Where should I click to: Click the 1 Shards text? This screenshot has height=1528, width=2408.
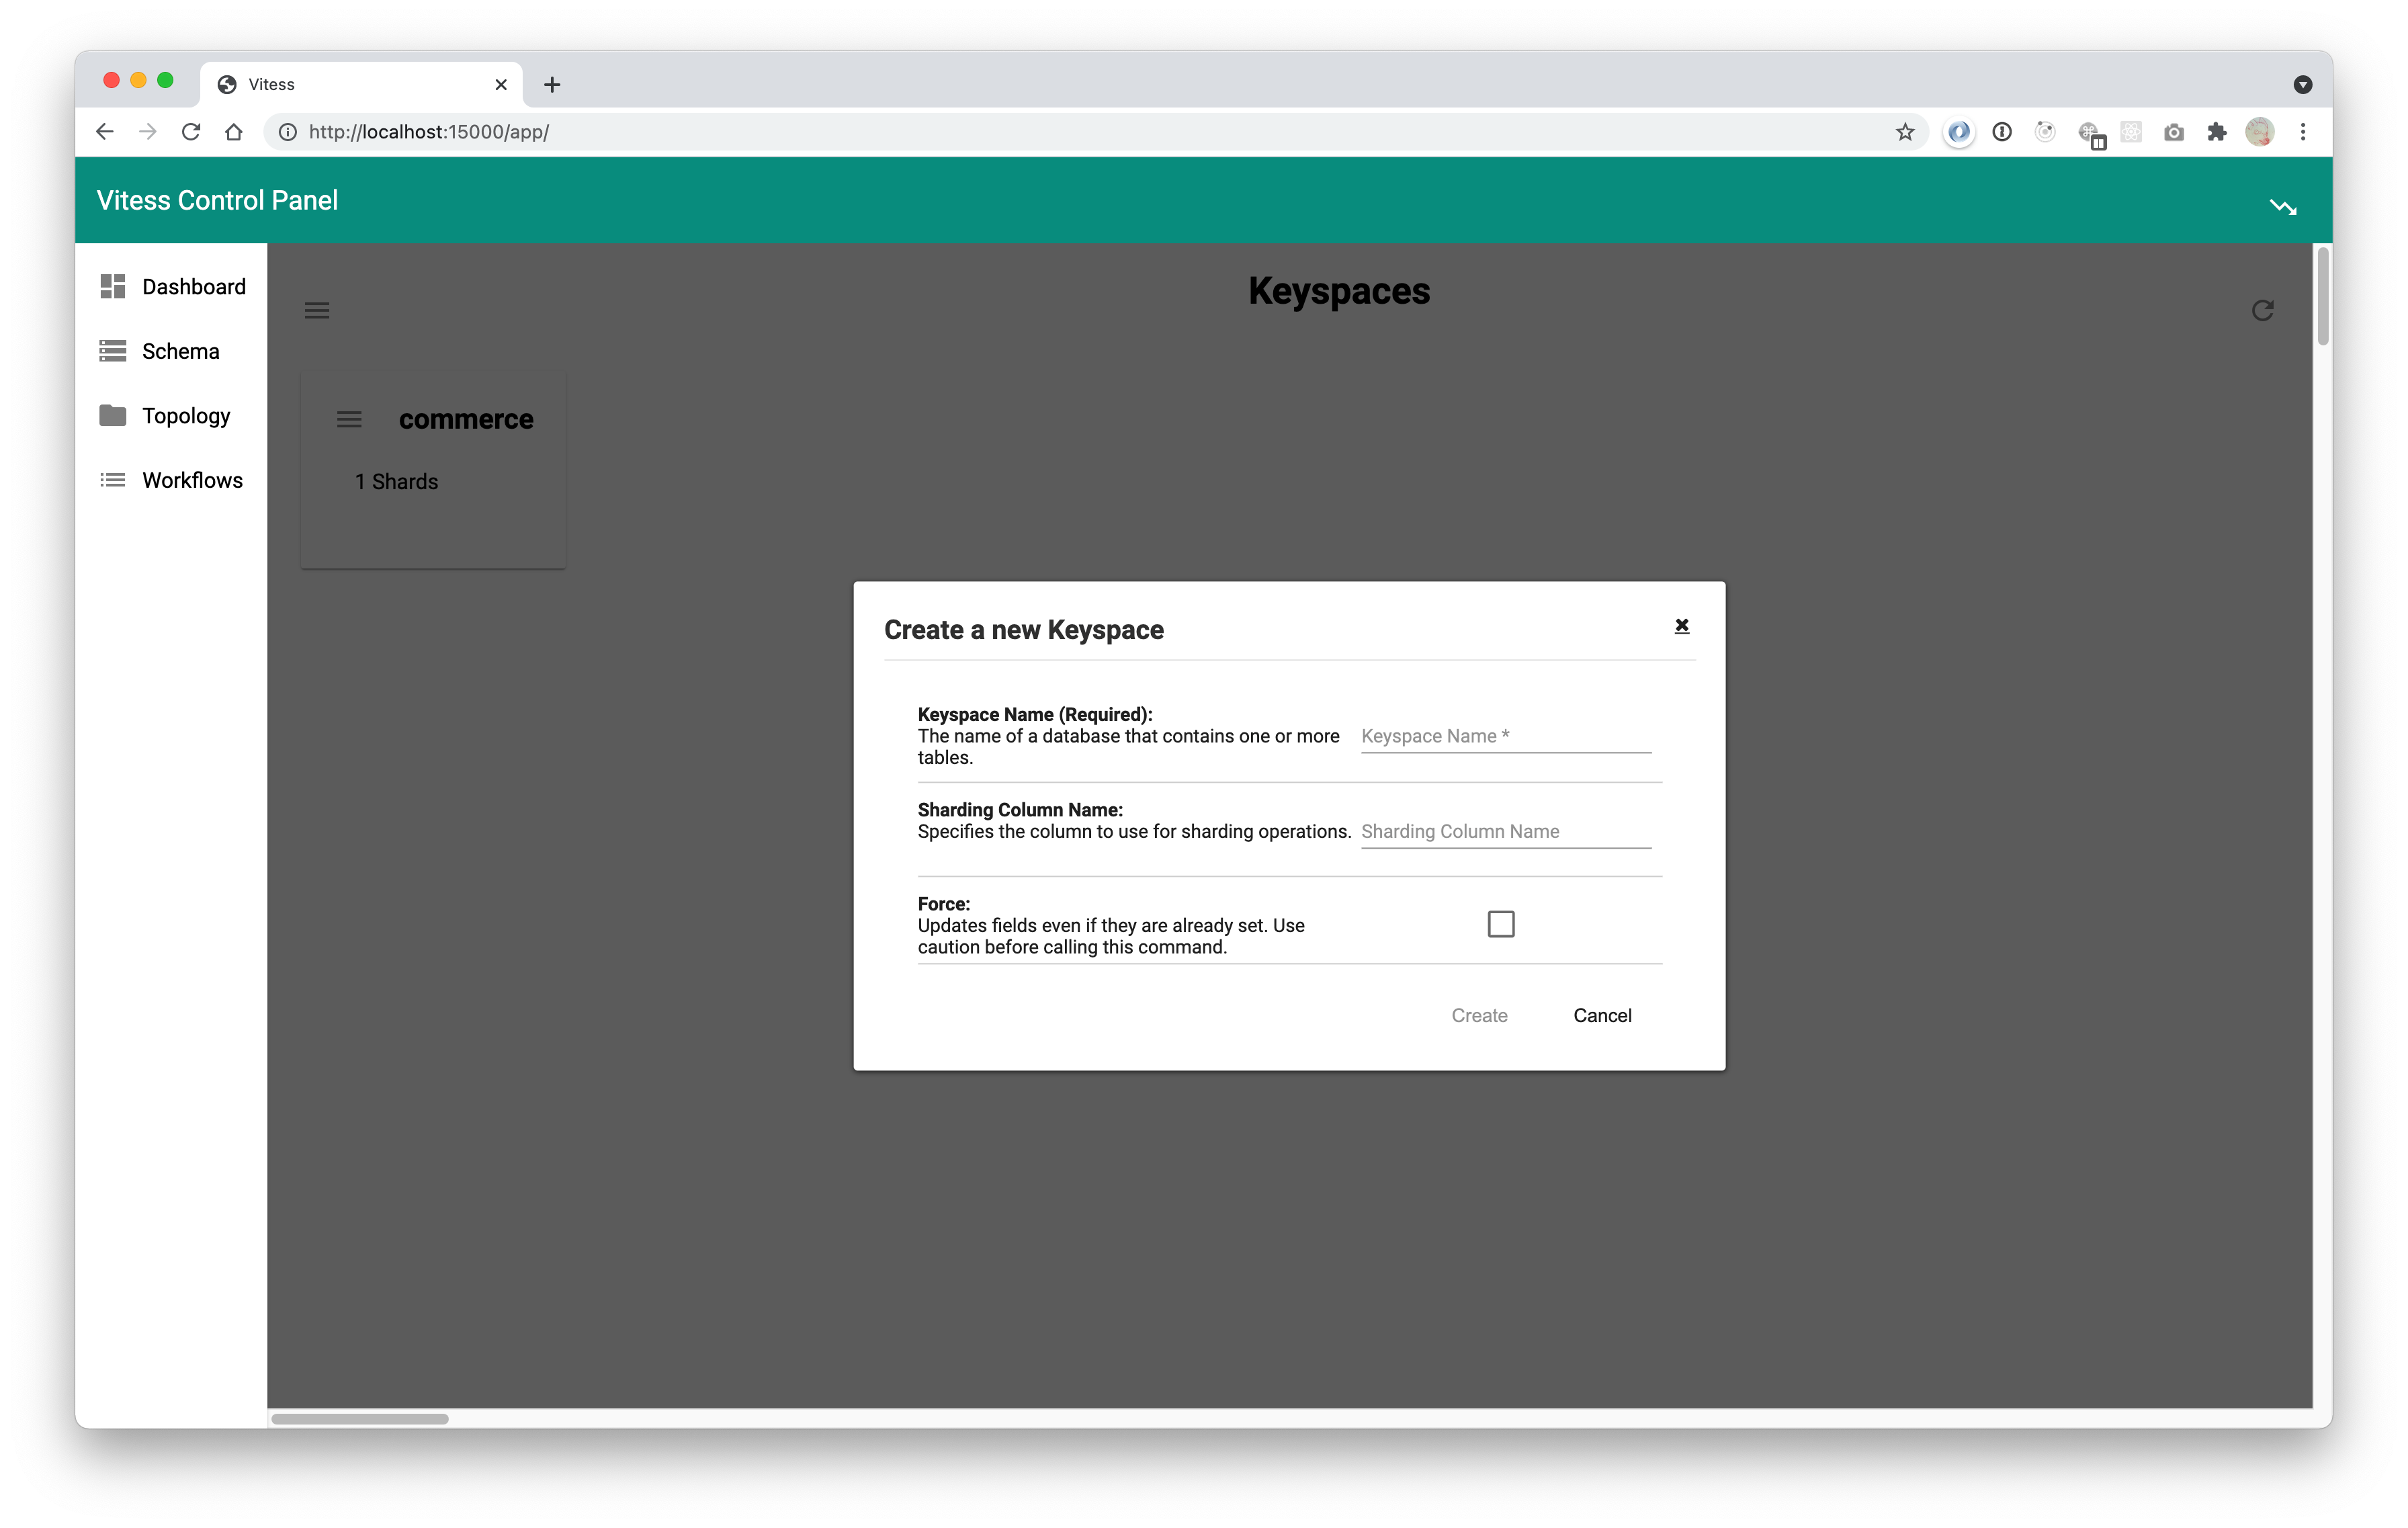click(396, 482)
